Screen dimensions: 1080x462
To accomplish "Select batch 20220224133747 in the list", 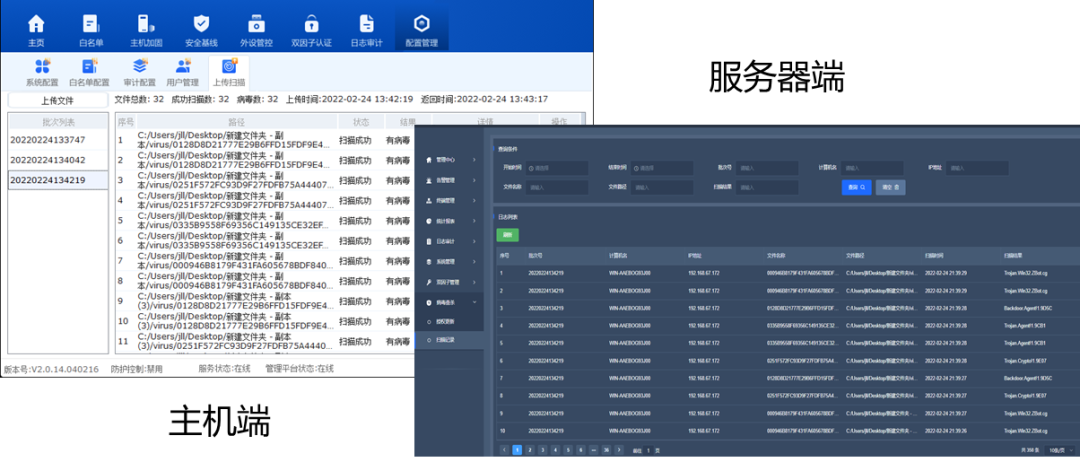I will 48,140.
